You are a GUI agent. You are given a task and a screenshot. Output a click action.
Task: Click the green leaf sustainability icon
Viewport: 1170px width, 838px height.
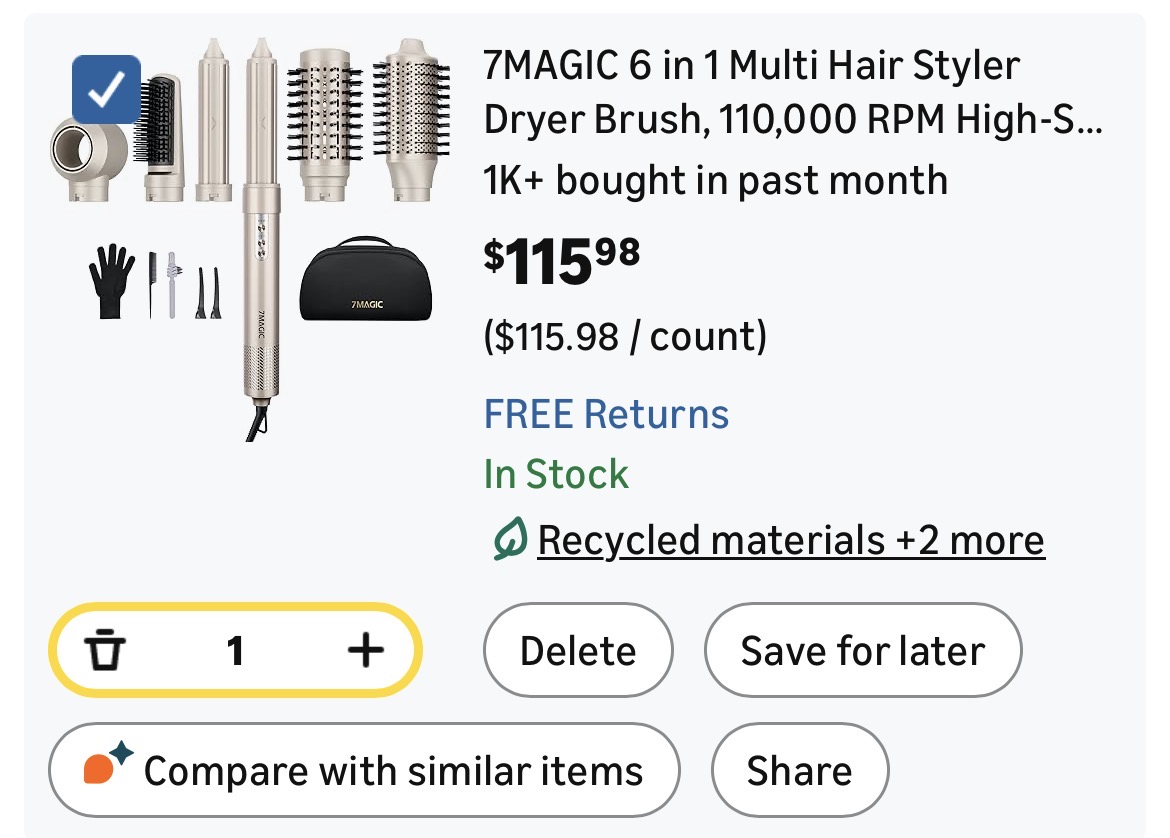pyautogui.click(x=509, y=541)
